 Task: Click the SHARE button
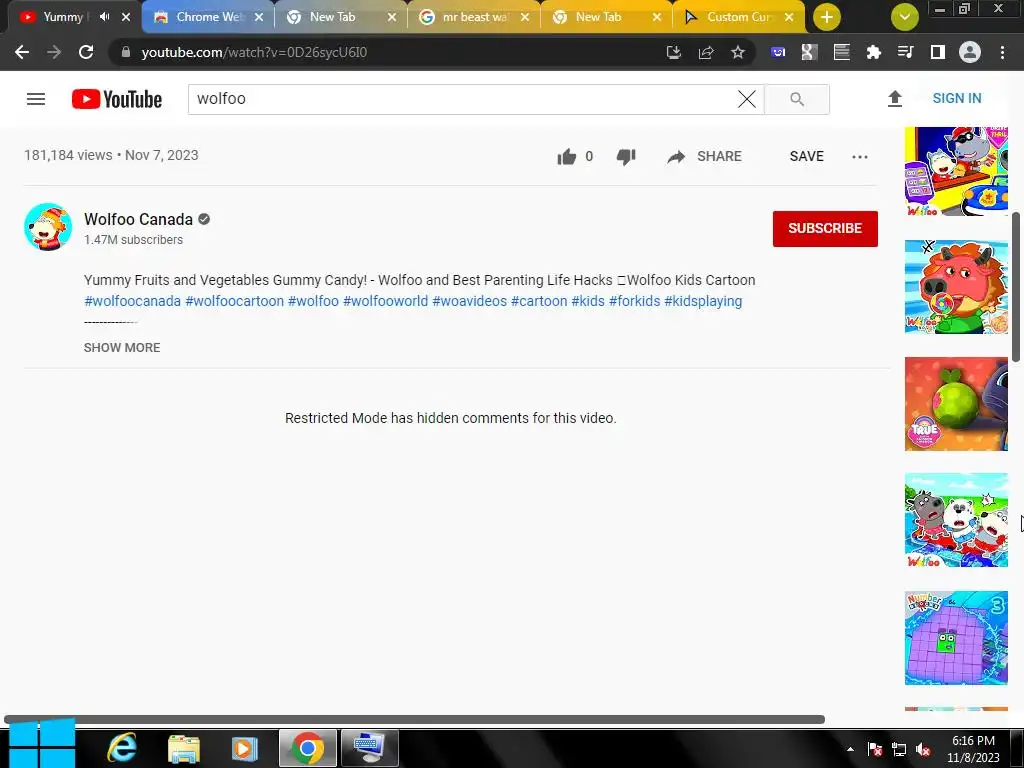tap(704, 157)
